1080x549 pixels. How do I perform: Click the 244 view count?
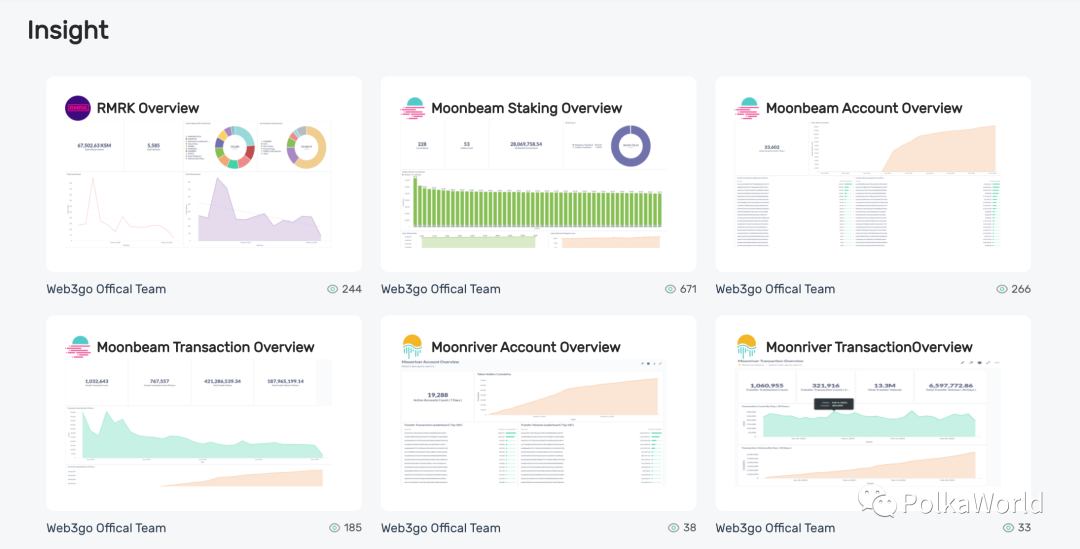(x=352, y=289)
